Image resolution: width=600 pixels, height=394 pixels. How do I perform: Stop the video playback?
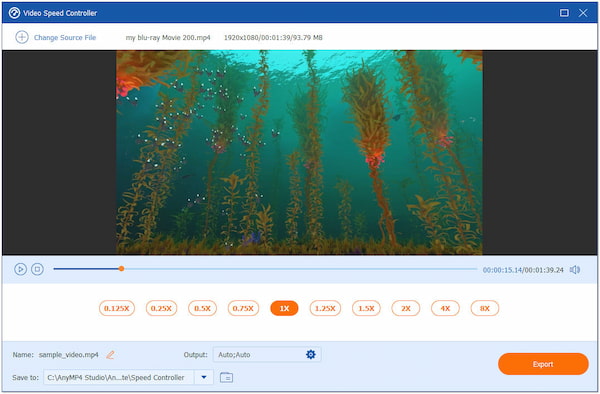click(x=37, y=269)
